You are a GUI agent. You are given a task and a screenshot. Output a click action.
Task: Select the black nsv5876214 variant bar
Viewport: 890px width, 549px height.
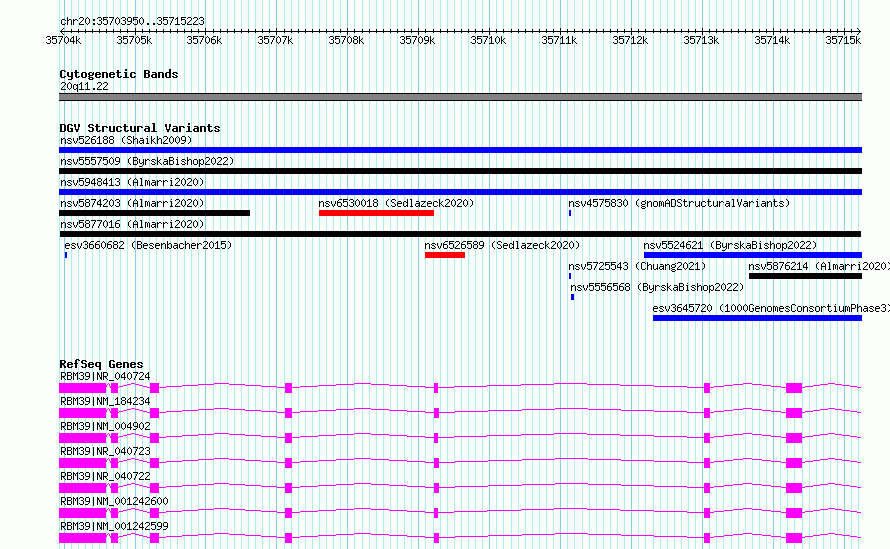pos(805,276)
